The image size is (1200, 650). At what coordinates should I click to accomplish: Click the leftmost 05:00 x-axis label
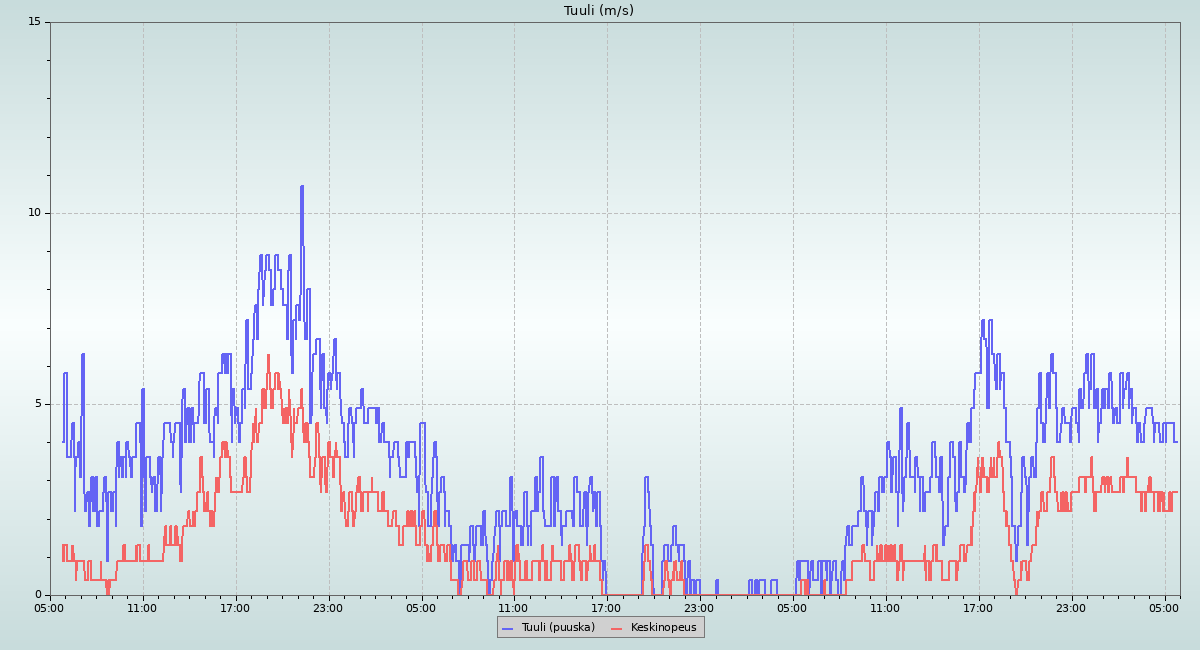tap(50, 607)
